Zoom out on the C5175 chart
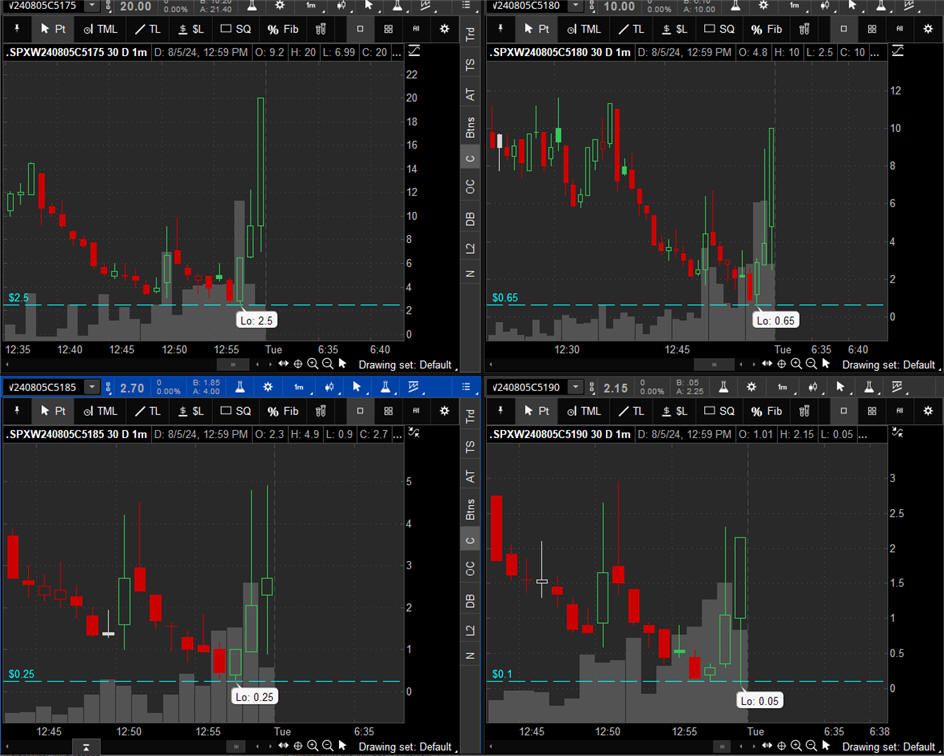 [x=328, y=364]
